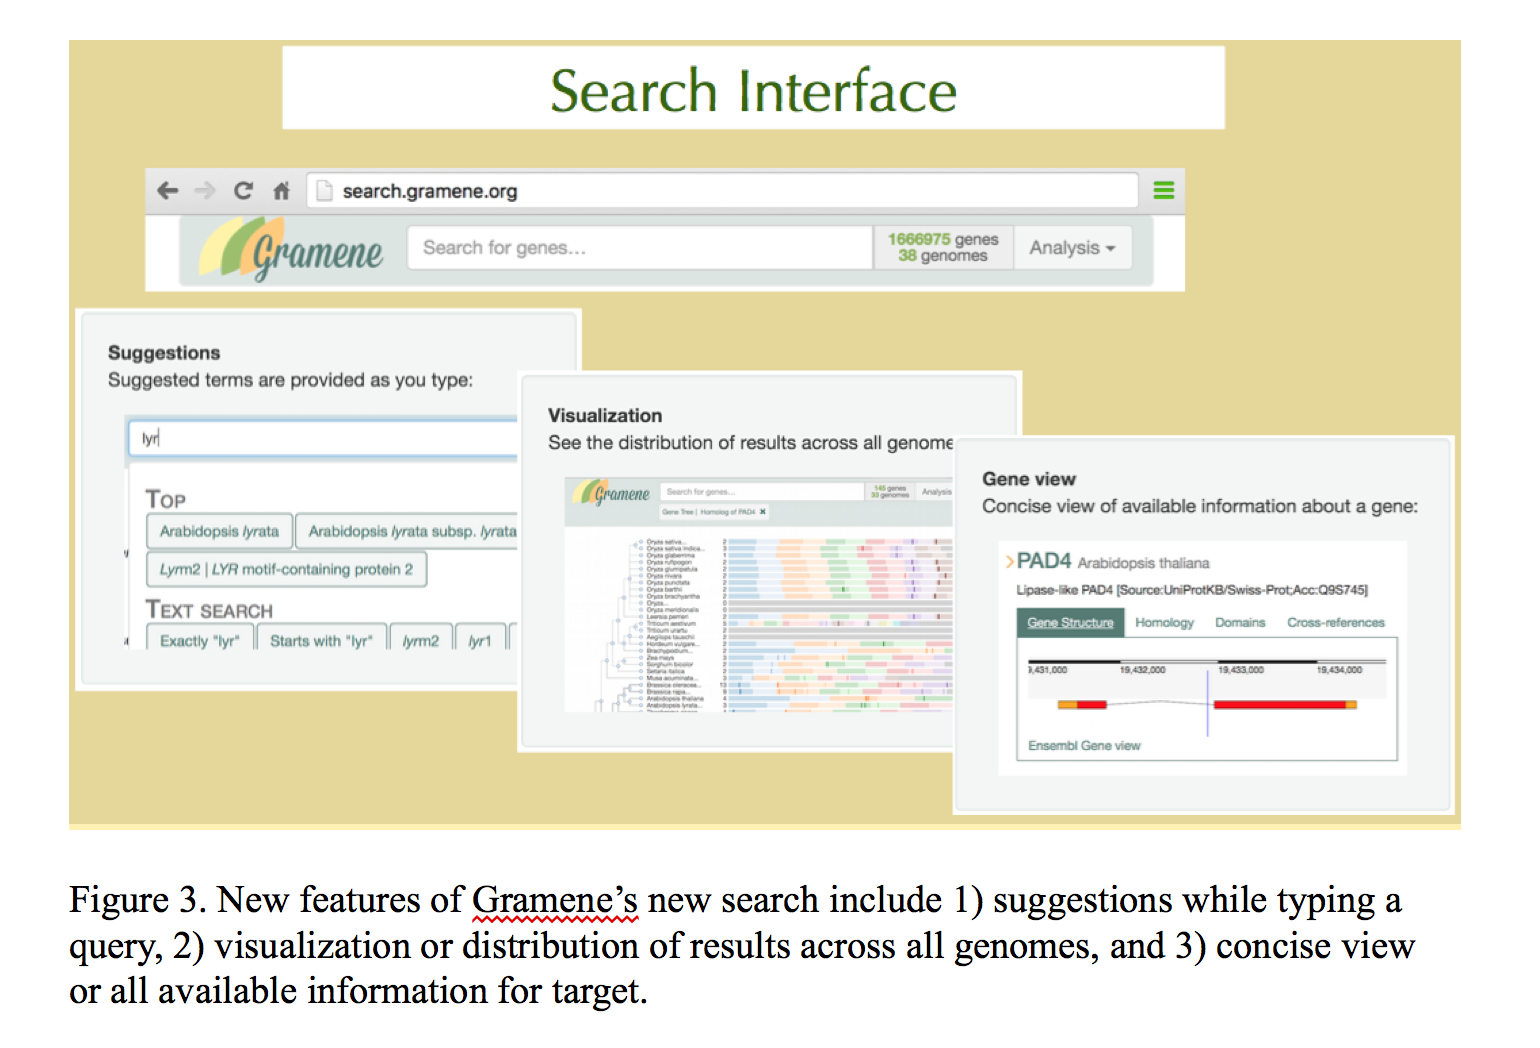The width and height of the screenshot is (1540, 1048).
Task: Expand the PAD4 gene chevron
Action: (1009, 562)
